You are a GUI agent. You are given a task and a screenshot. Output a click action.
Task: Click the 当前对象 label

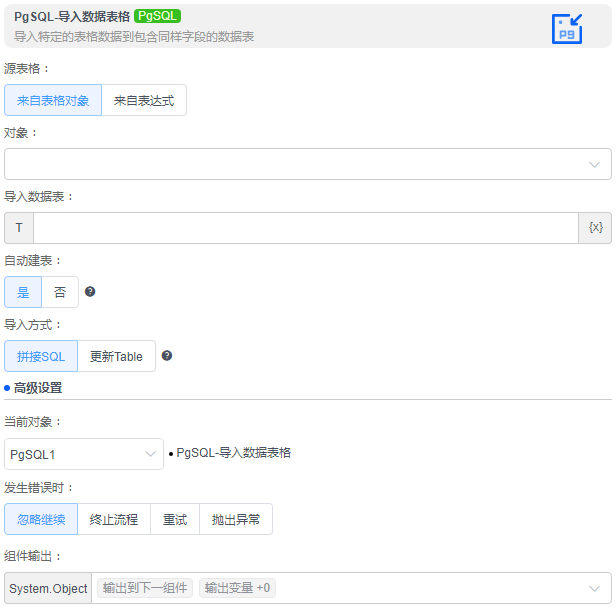[33, 422]
